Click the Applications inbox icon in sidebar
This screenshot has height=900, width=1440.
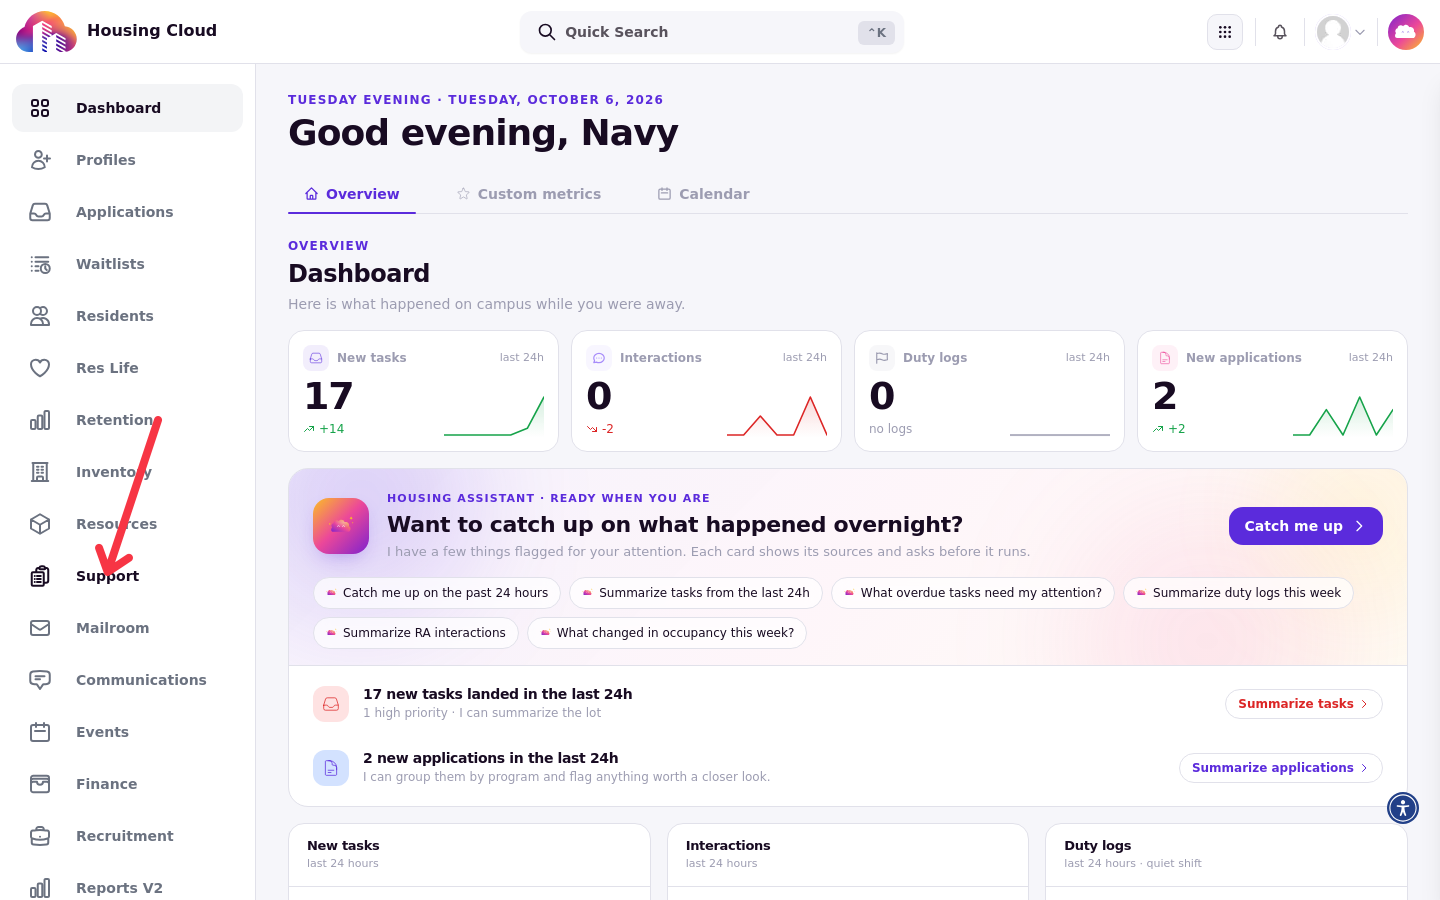coord(40,212)
